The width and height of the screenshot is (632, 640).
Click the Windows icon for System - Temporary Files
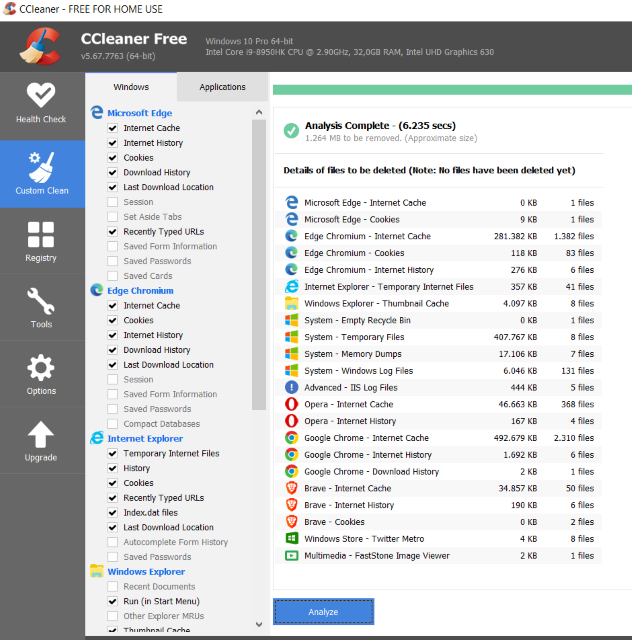click(292, 337)
